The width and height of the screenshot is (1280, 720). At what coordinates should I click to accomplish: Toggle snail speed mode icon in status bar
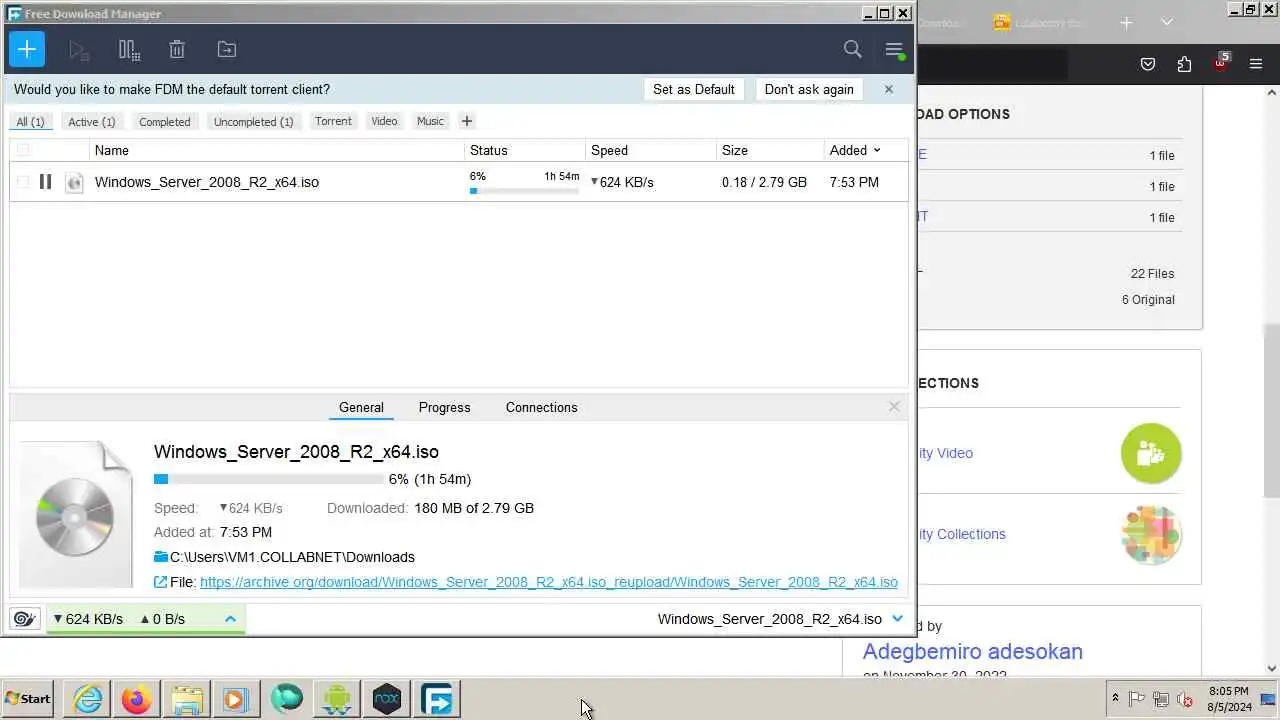coord(25,619)
